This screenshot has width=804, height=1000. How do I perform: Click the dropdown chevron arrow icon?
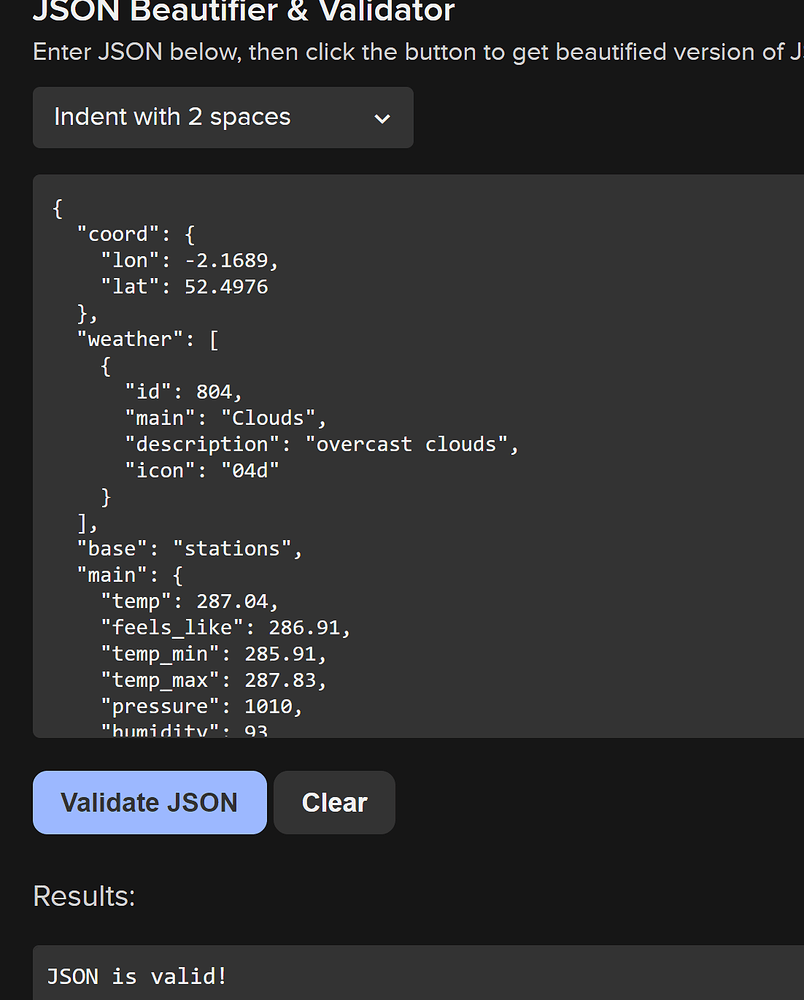[382, 117]
